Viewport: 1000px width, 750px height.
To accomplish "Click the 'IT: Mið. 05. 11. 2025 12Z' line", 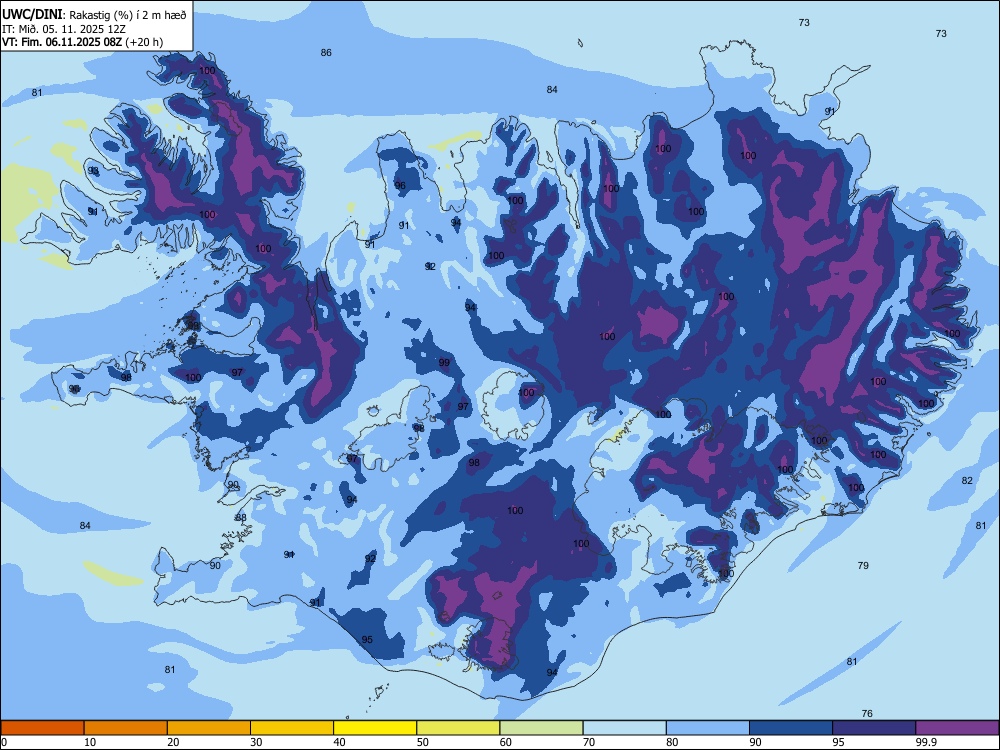I will point(64,29).
